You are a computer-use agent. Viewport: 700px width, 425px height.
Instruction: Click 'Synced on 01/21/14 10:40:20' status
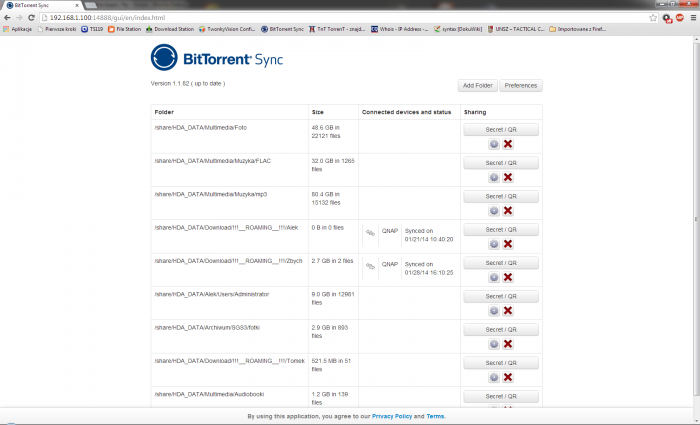click(429, 235)
